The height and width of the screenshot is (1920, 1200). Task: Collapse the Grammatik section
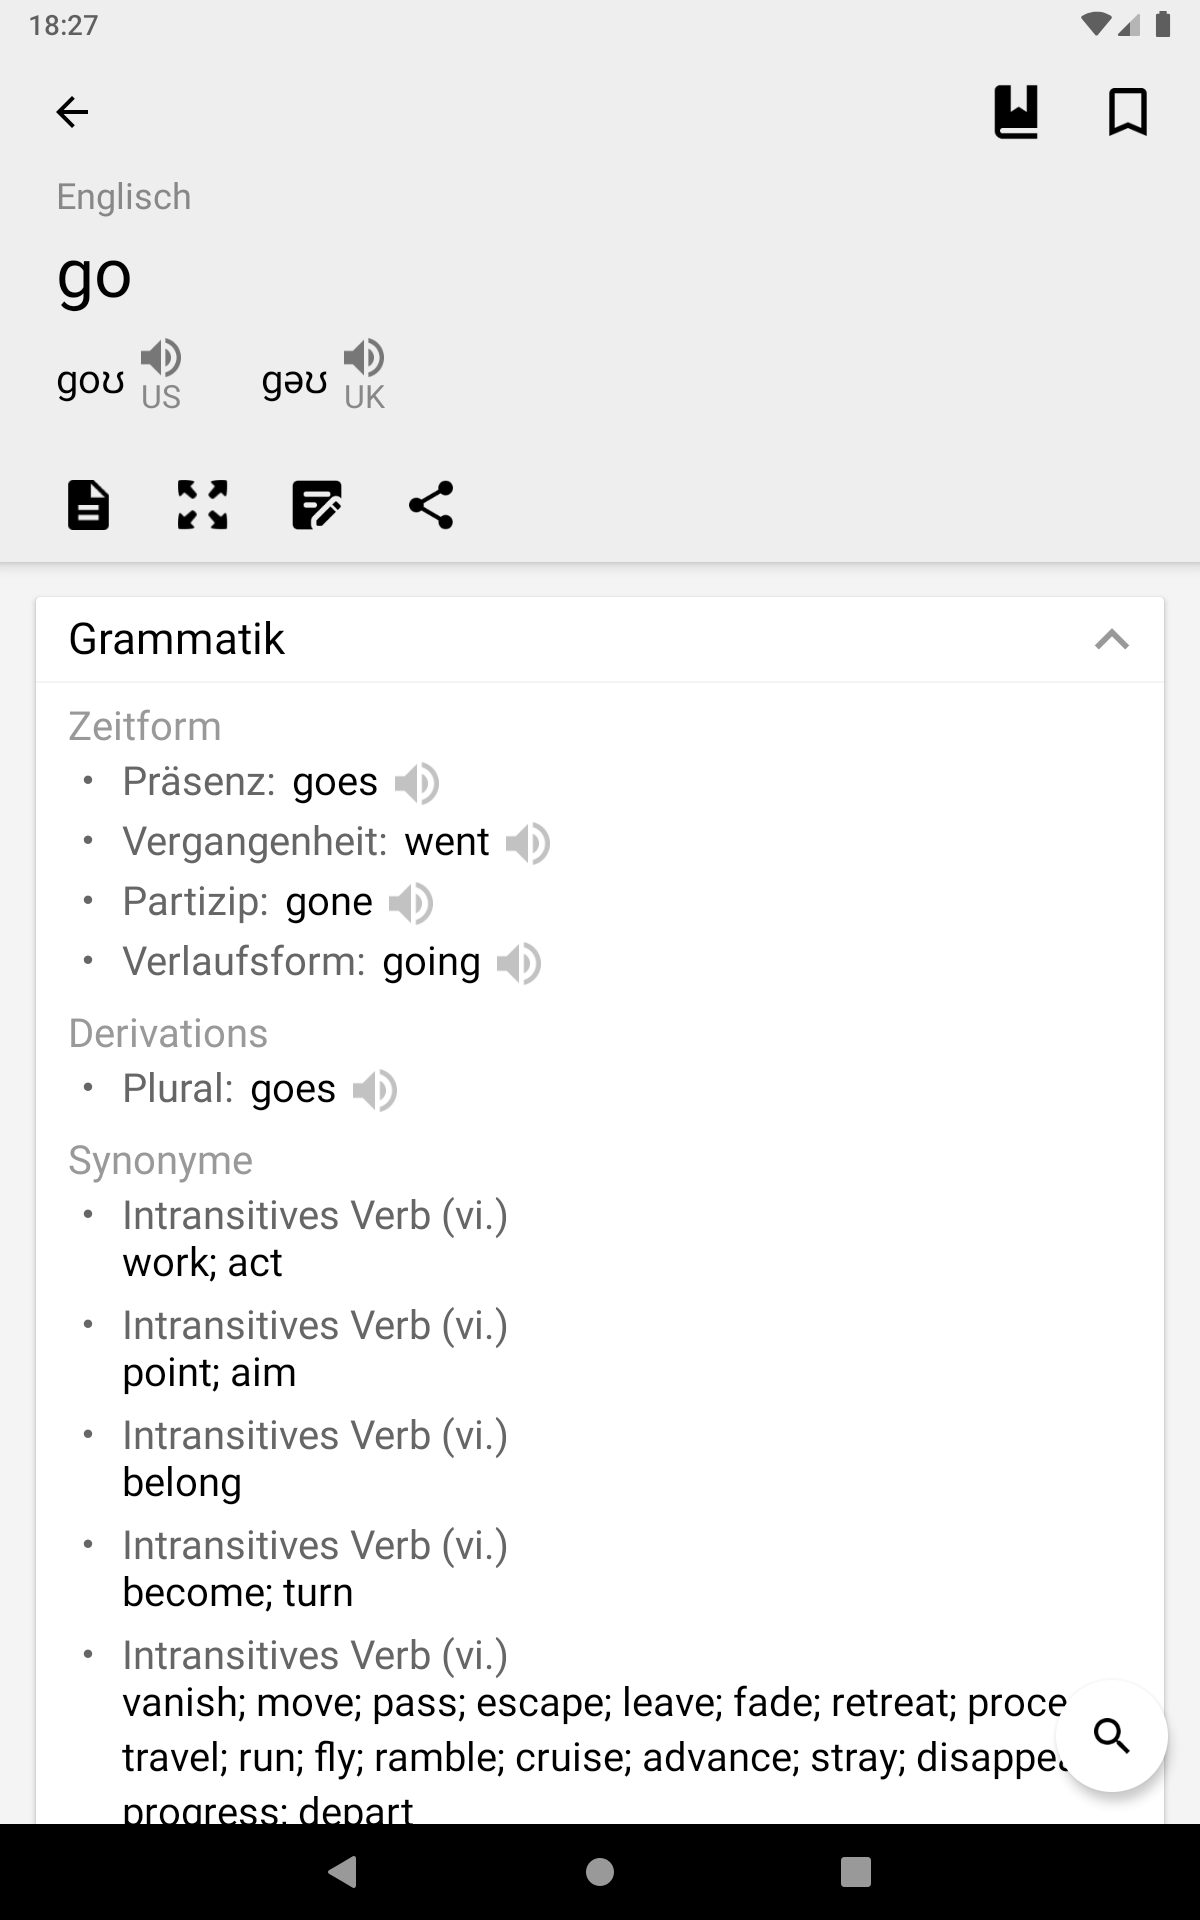click(1111, 640)
